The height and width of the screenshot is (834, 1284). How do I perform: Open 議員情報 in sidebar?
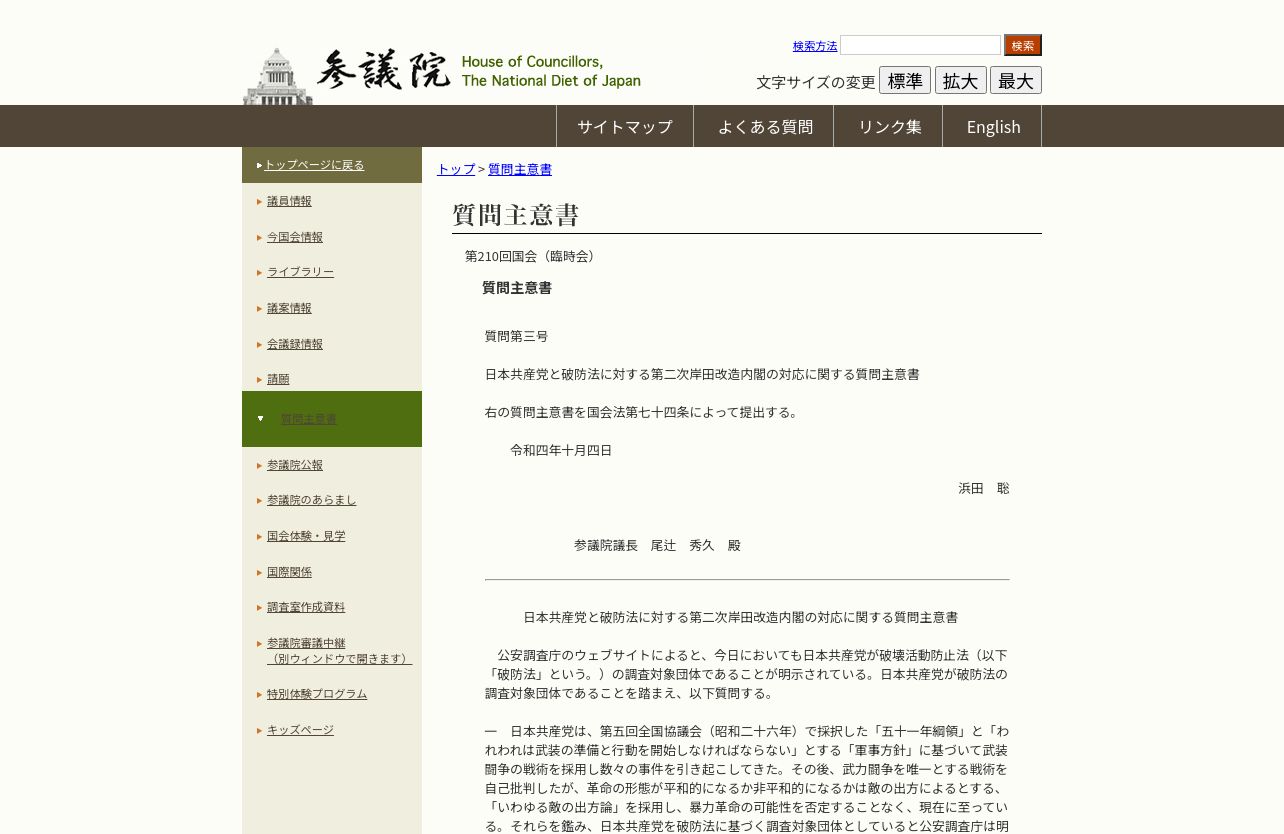click(289, 201)
